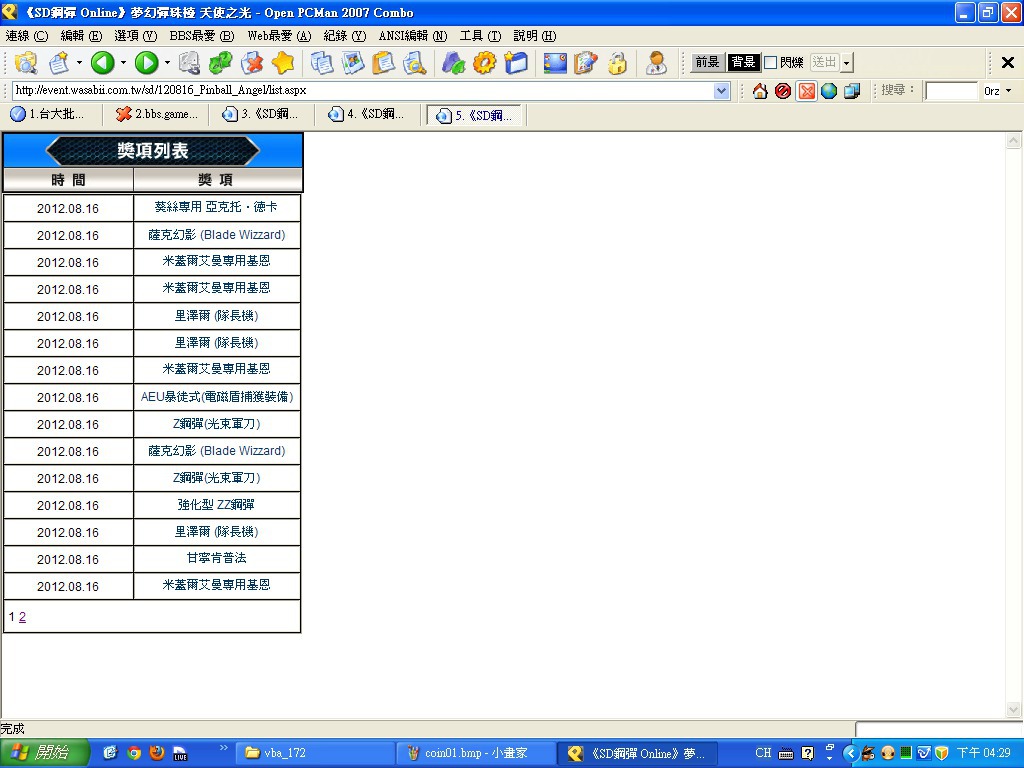Add to favorites with the yellow star
This screenshot has width=1024, height=768.
[x=283, y=63]
